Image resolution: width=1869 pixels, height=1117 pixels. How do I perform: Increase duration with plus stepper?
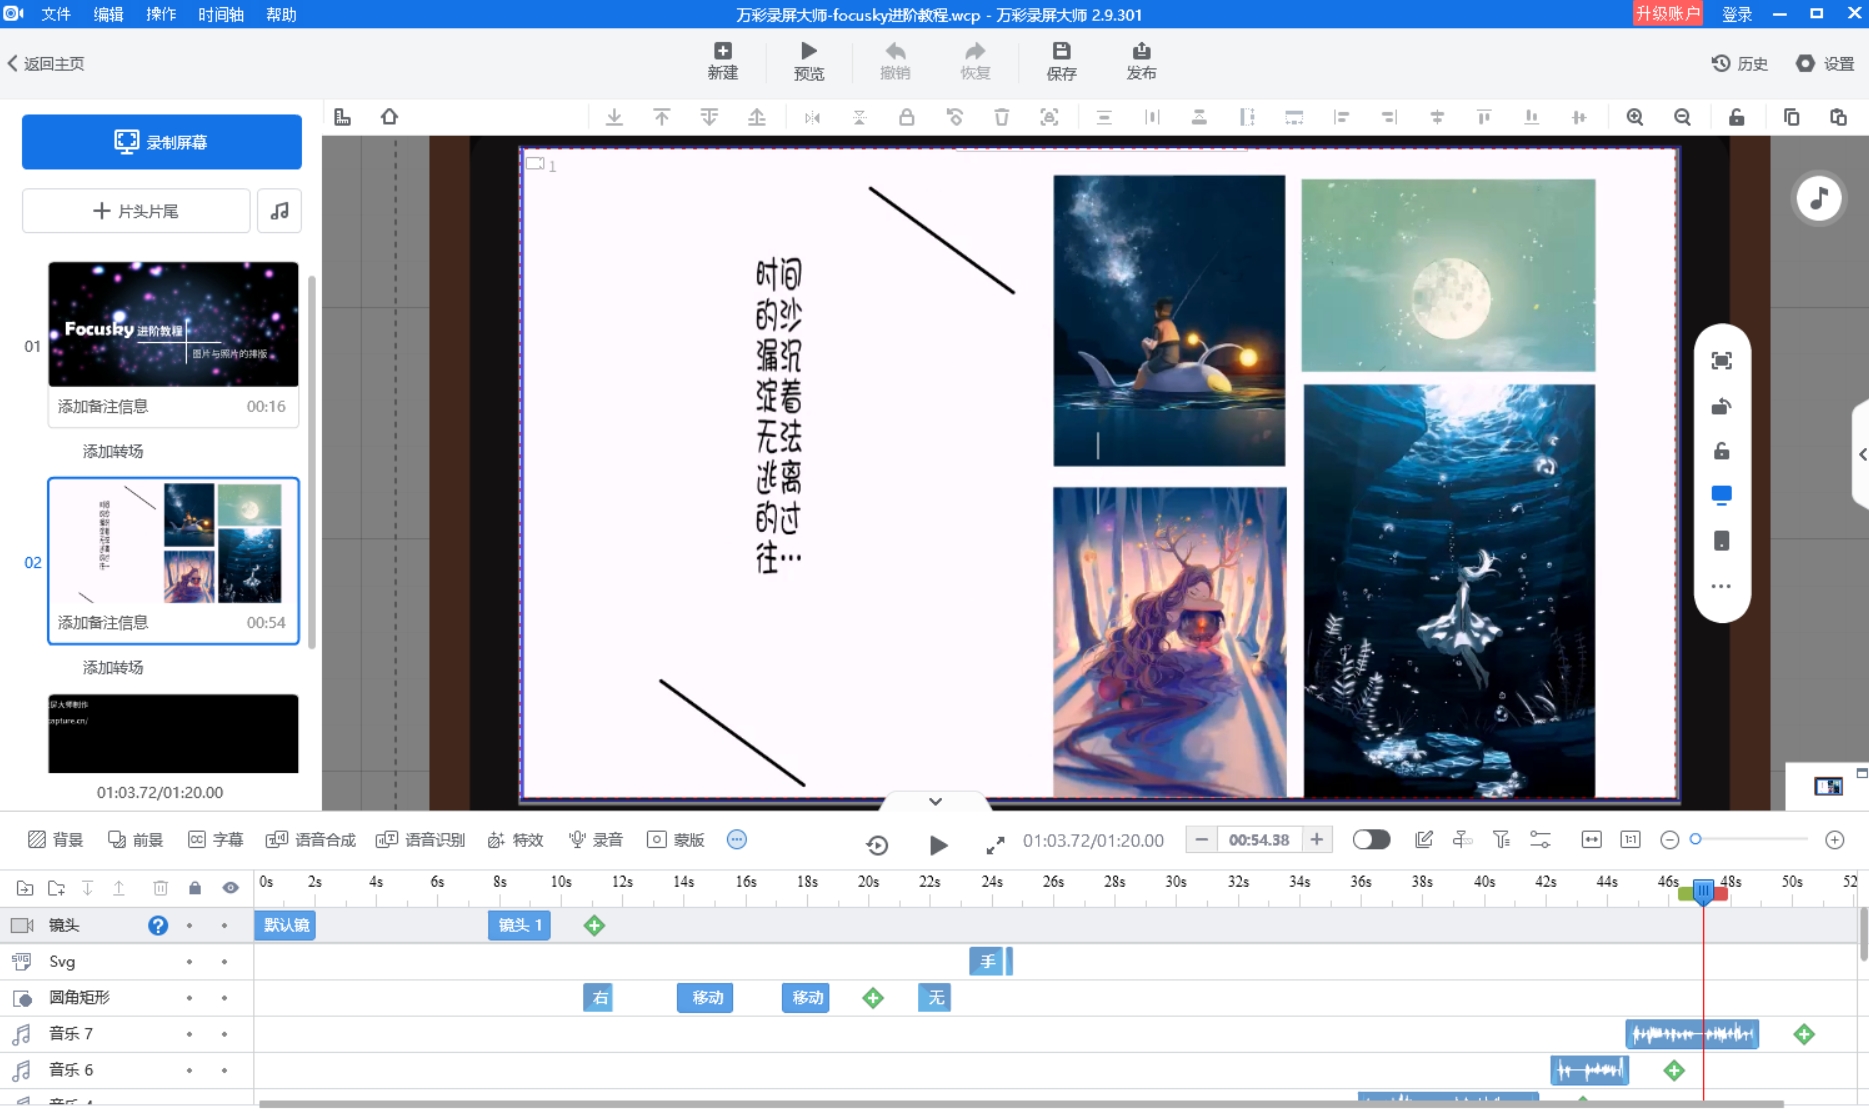1317,840
